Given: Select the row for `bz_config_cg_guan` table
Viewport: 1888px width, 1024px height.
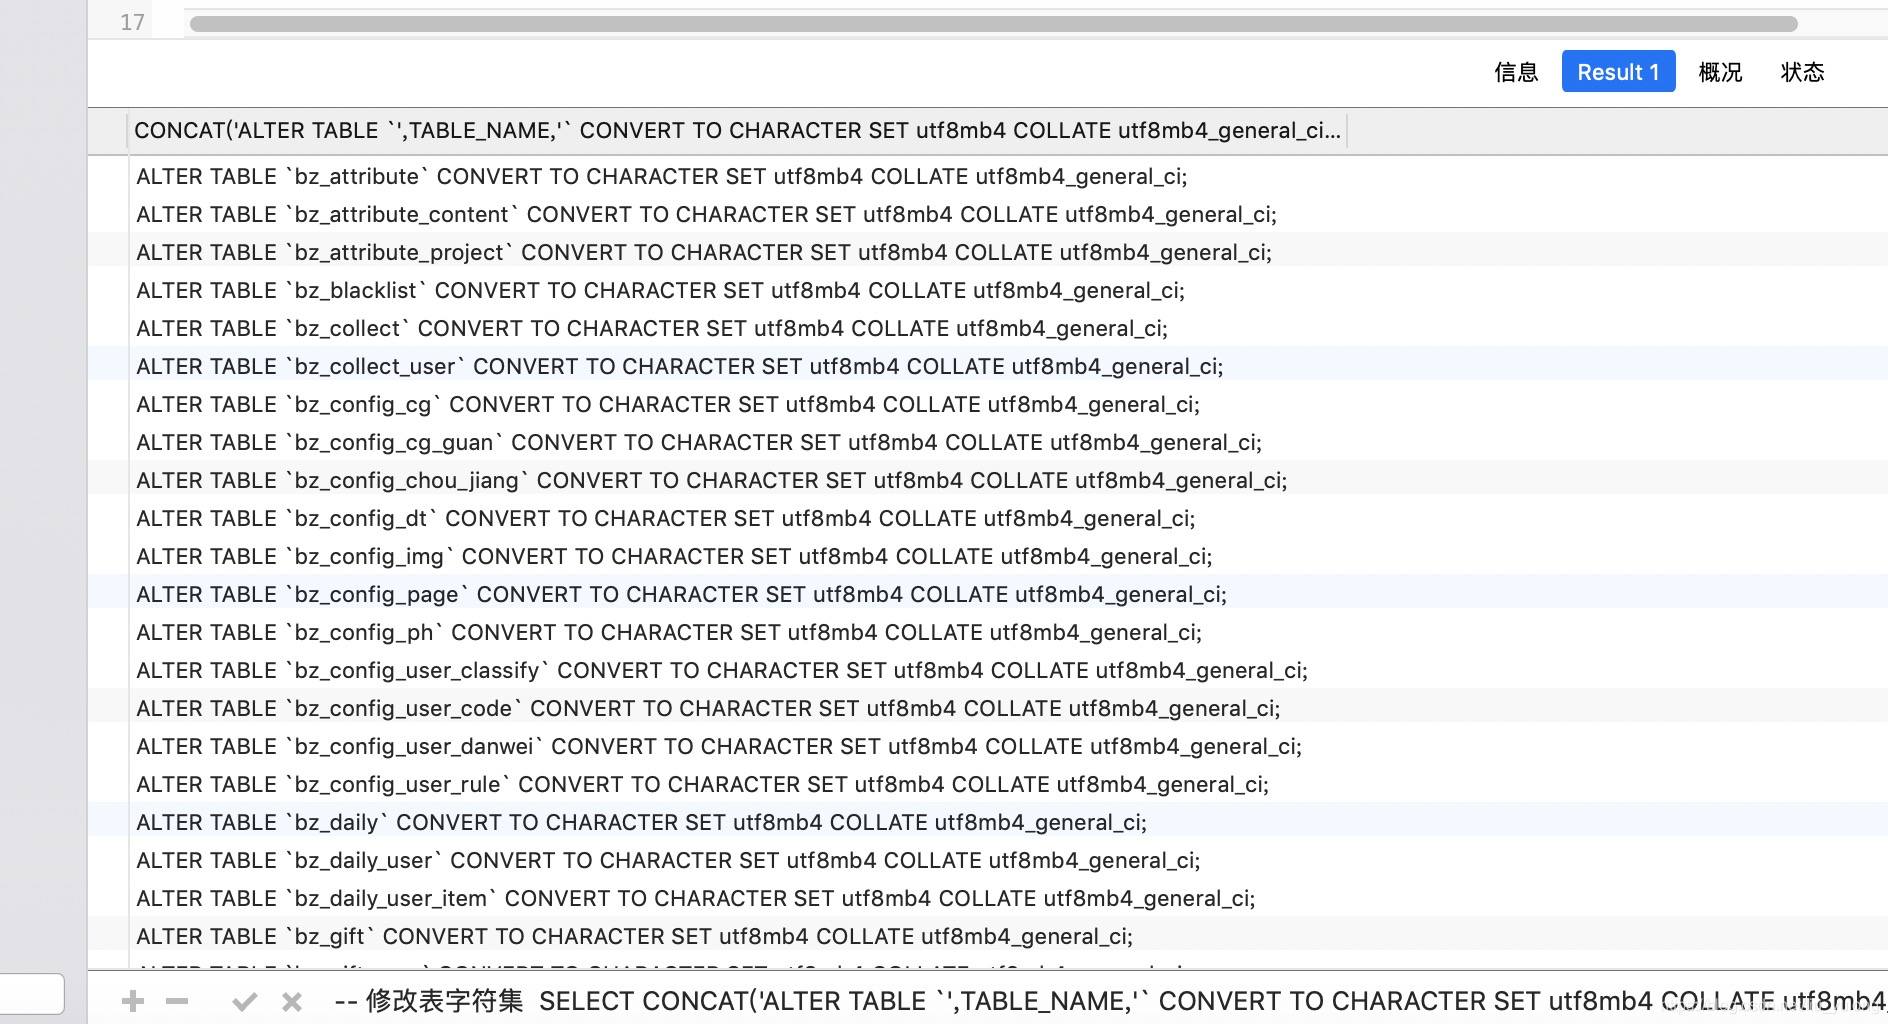Looking at the screenshot, I should point(988,443).
